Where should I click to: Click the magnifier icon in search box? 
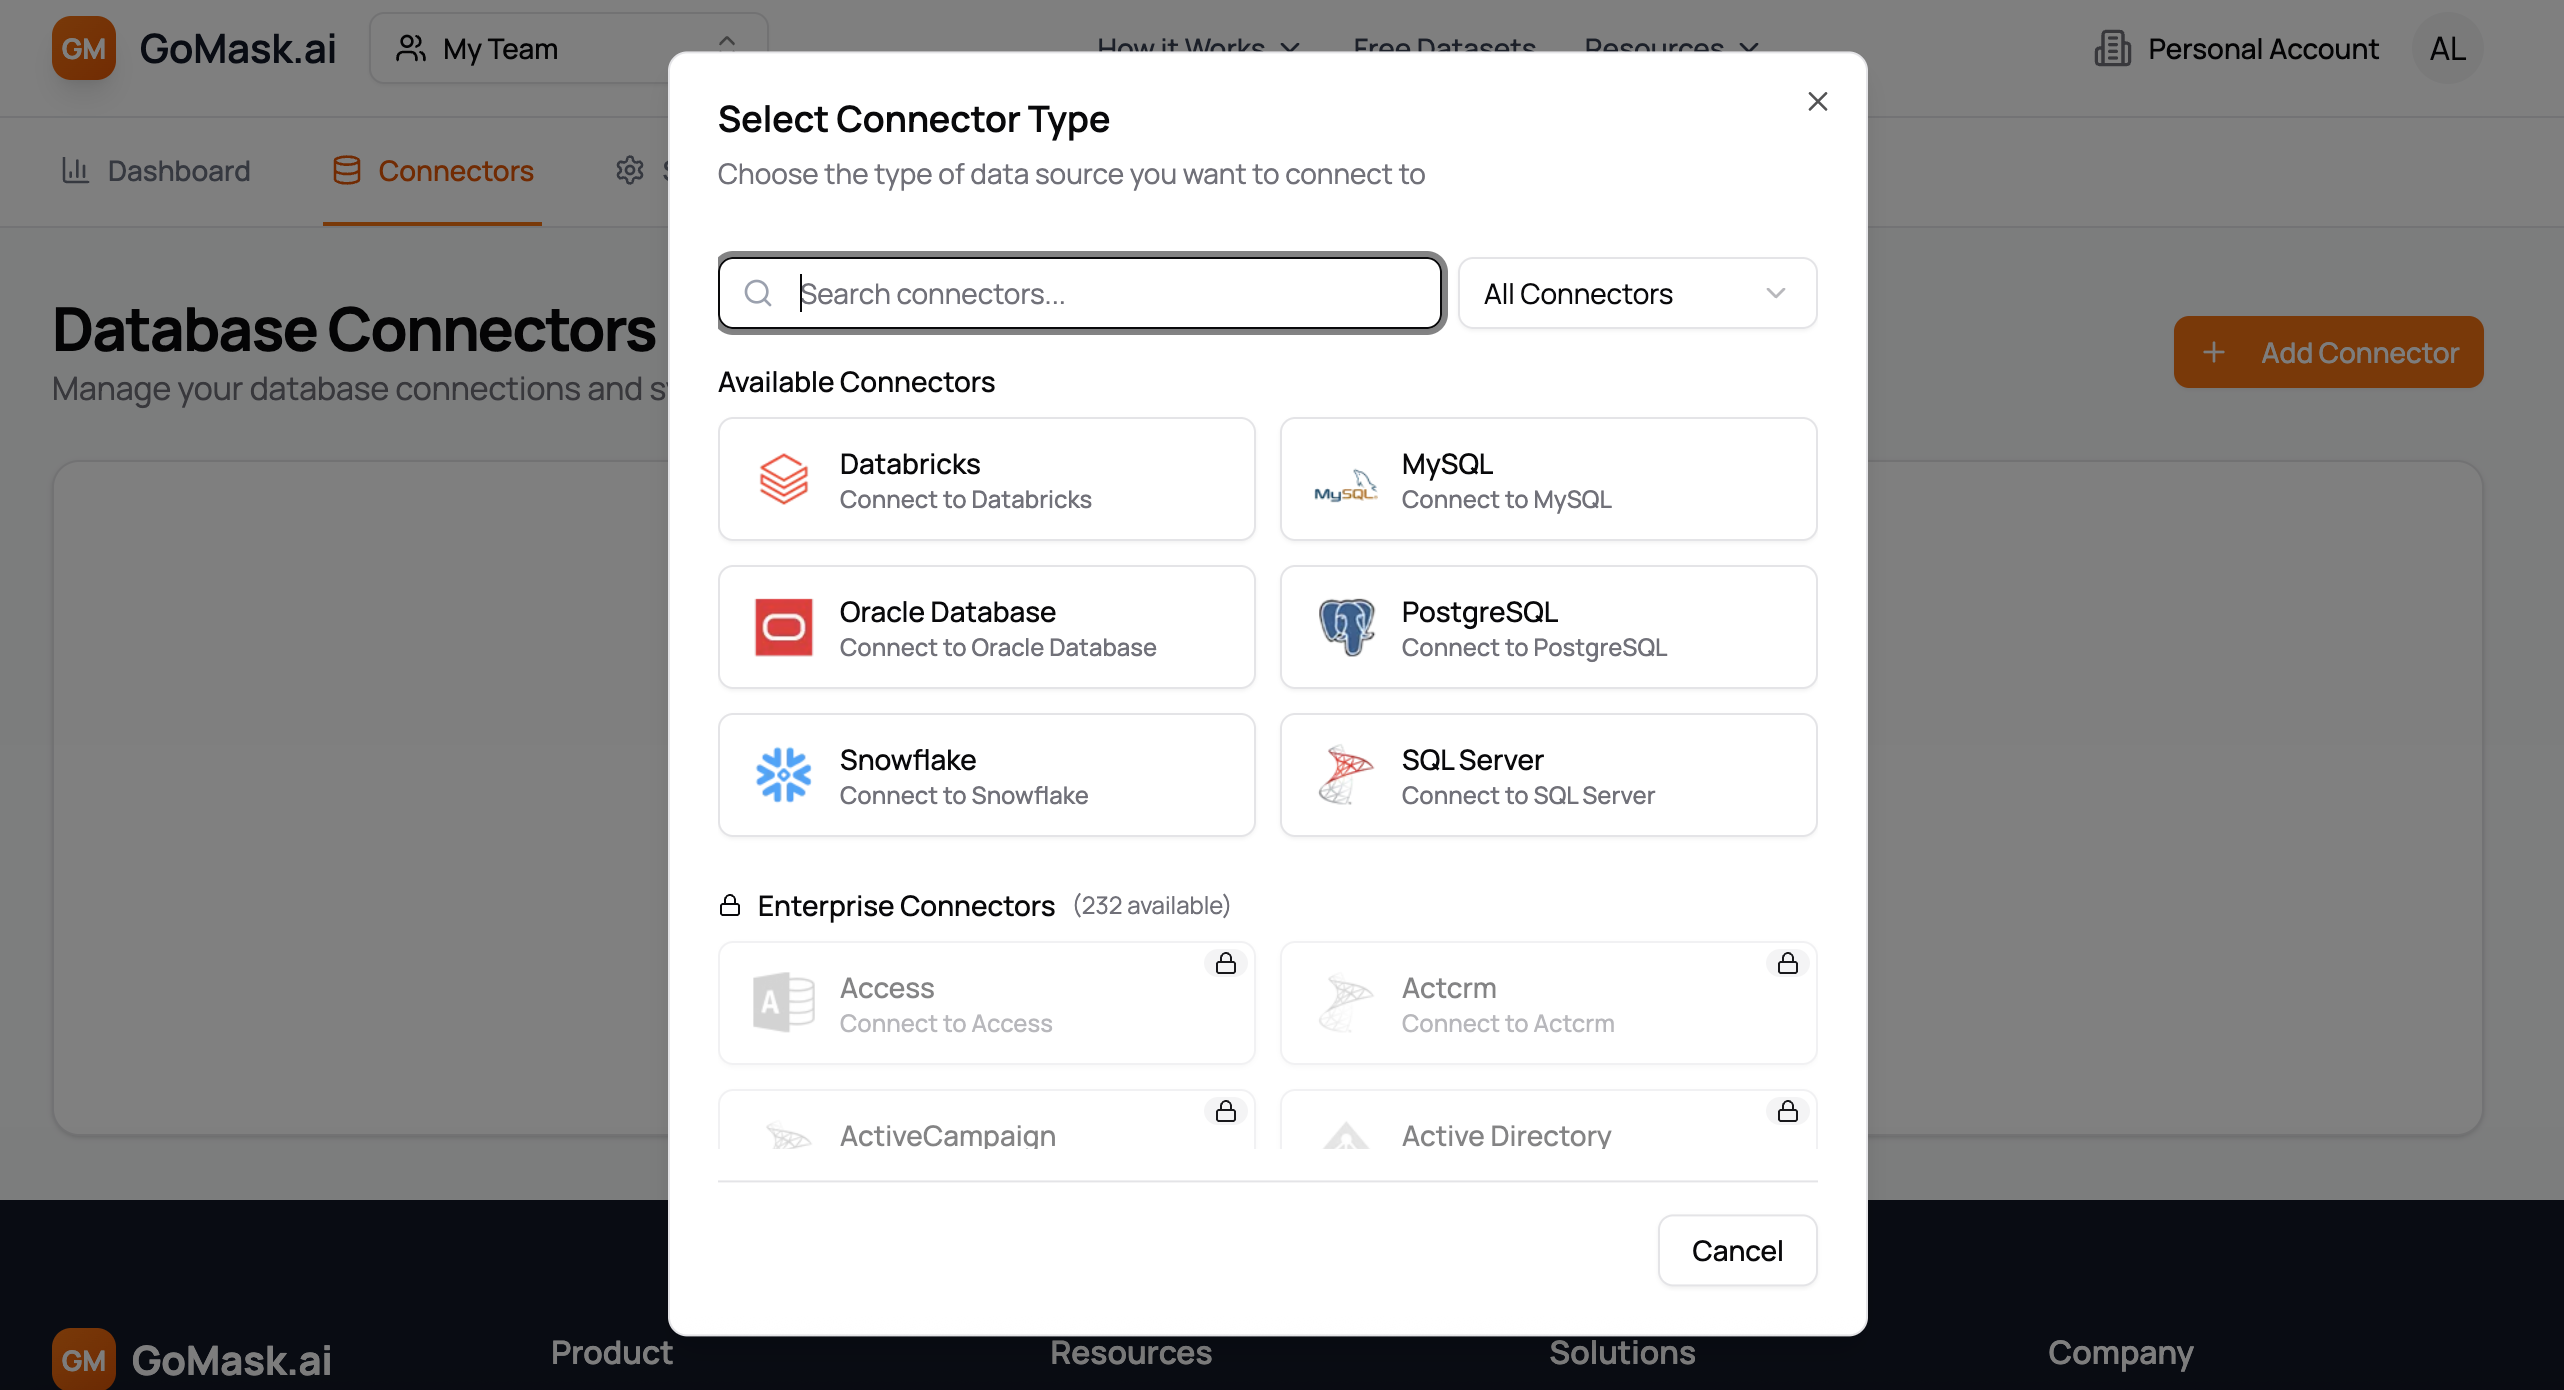tap(758, 293)
